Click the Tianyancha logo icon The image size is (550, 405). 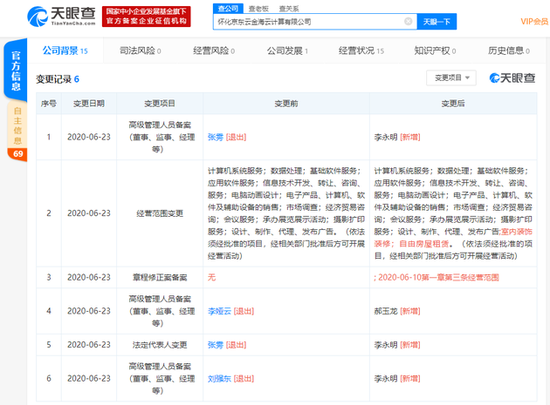click(x=38, y=16)
